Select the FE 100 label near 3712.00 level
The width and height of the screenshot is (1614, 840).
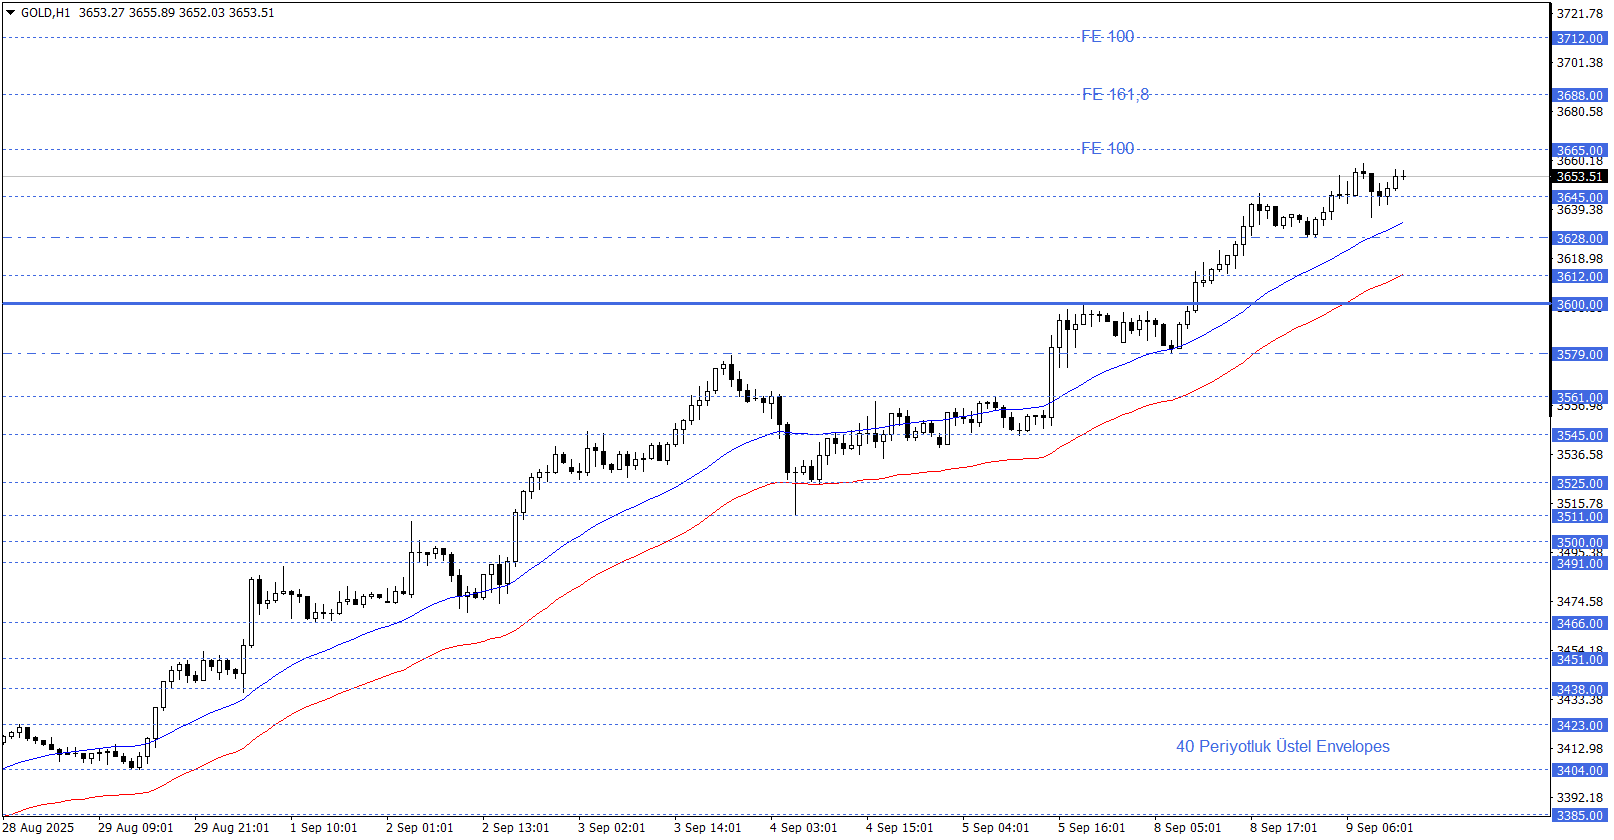pos(1108,36)
